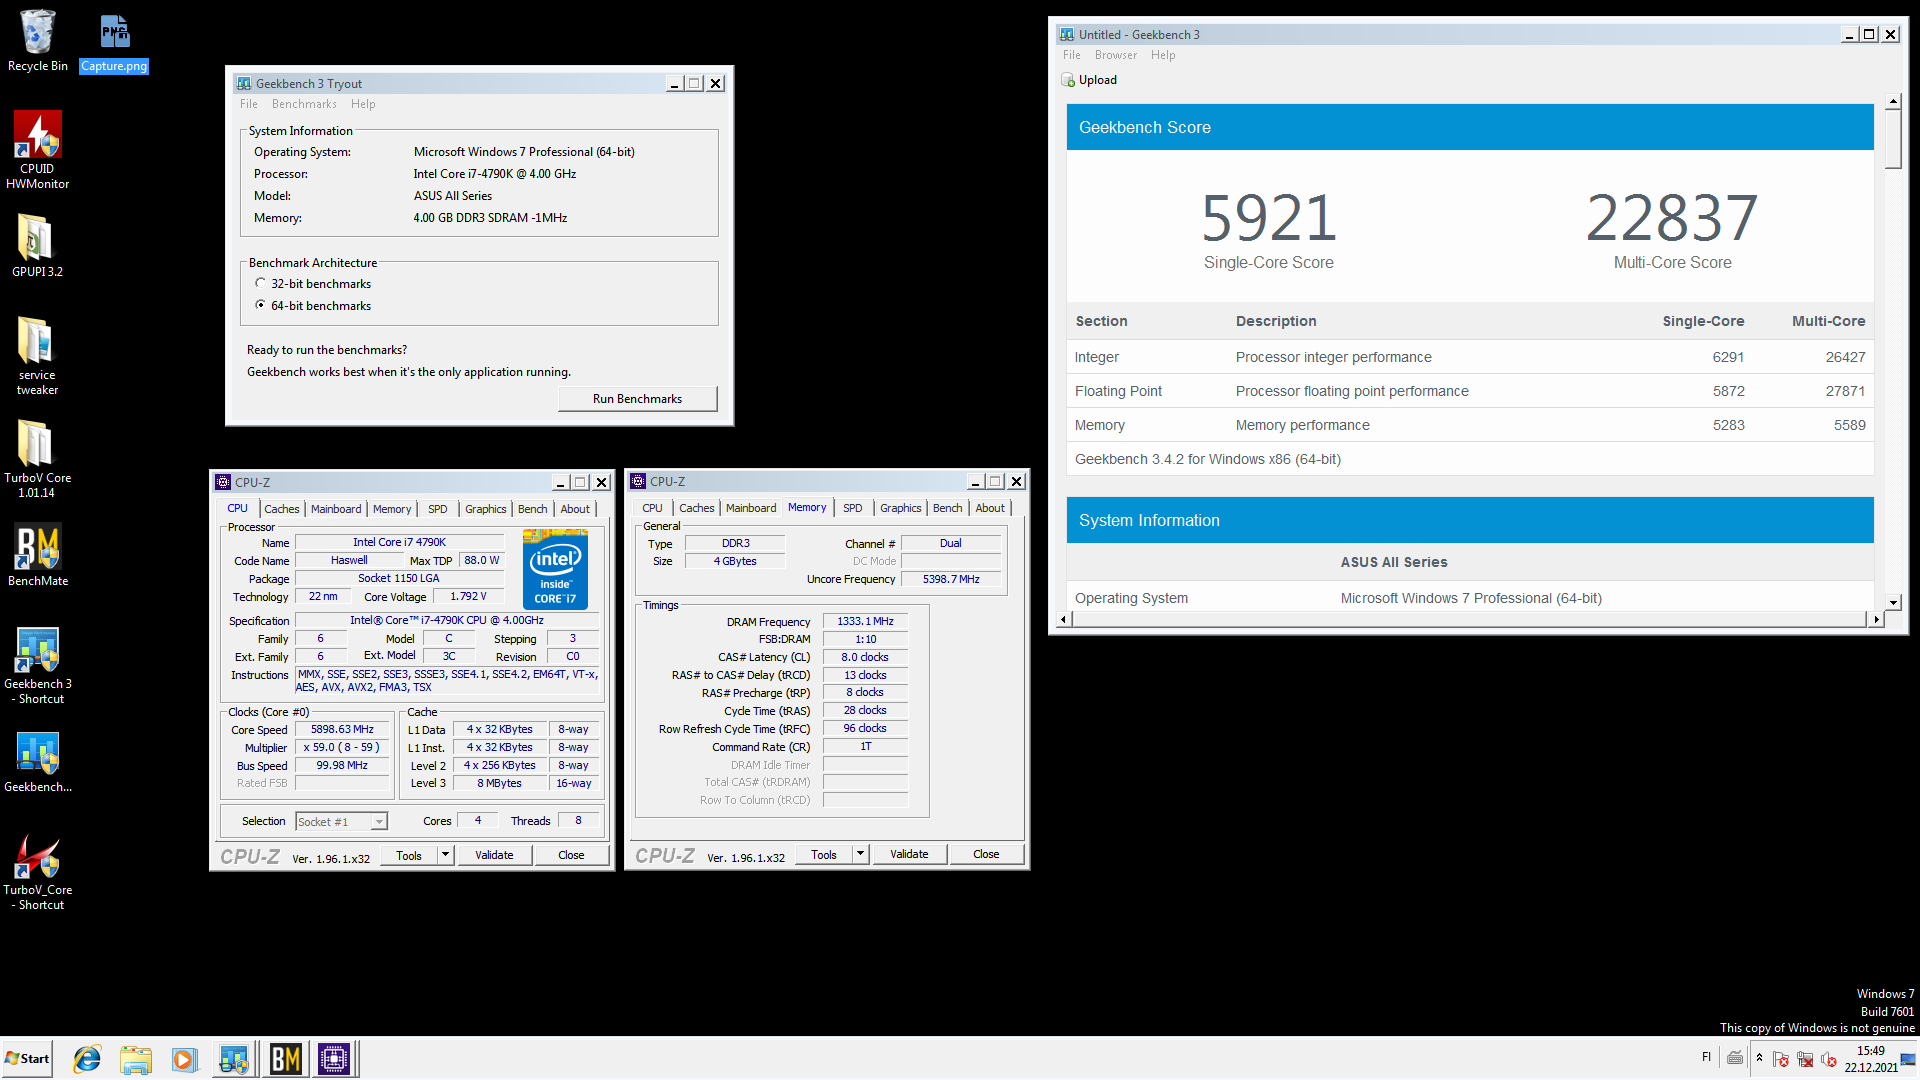1920x1080 pixels.
Task: Click Close button in right CPU-Z
Action: (986, 854)
